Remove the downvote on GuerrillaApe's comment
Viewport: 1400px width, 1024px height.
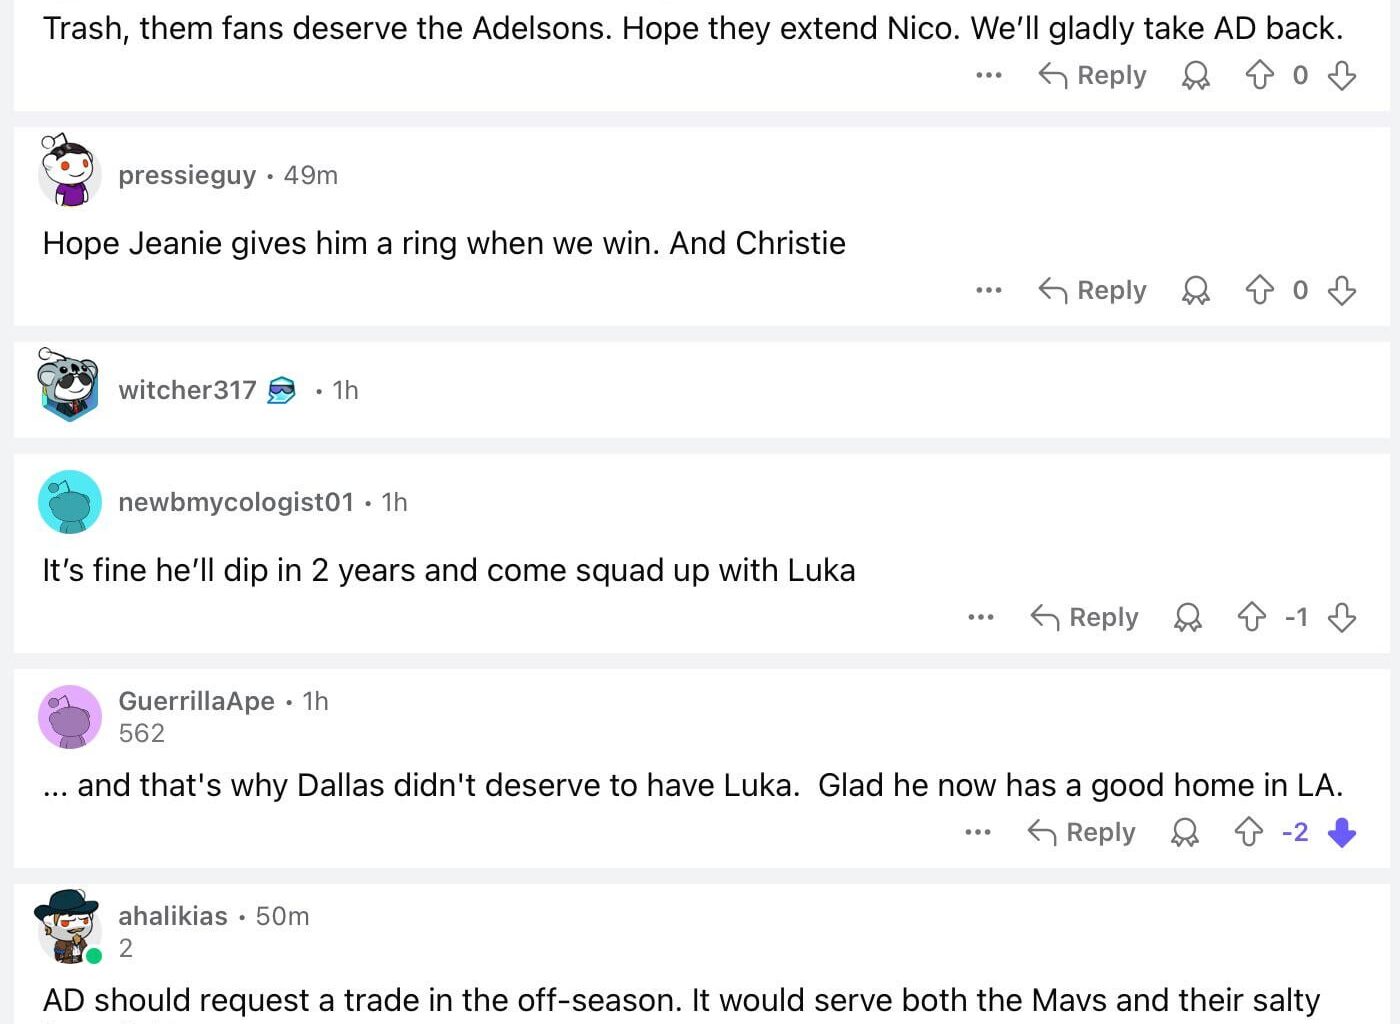coord(1341,832)
